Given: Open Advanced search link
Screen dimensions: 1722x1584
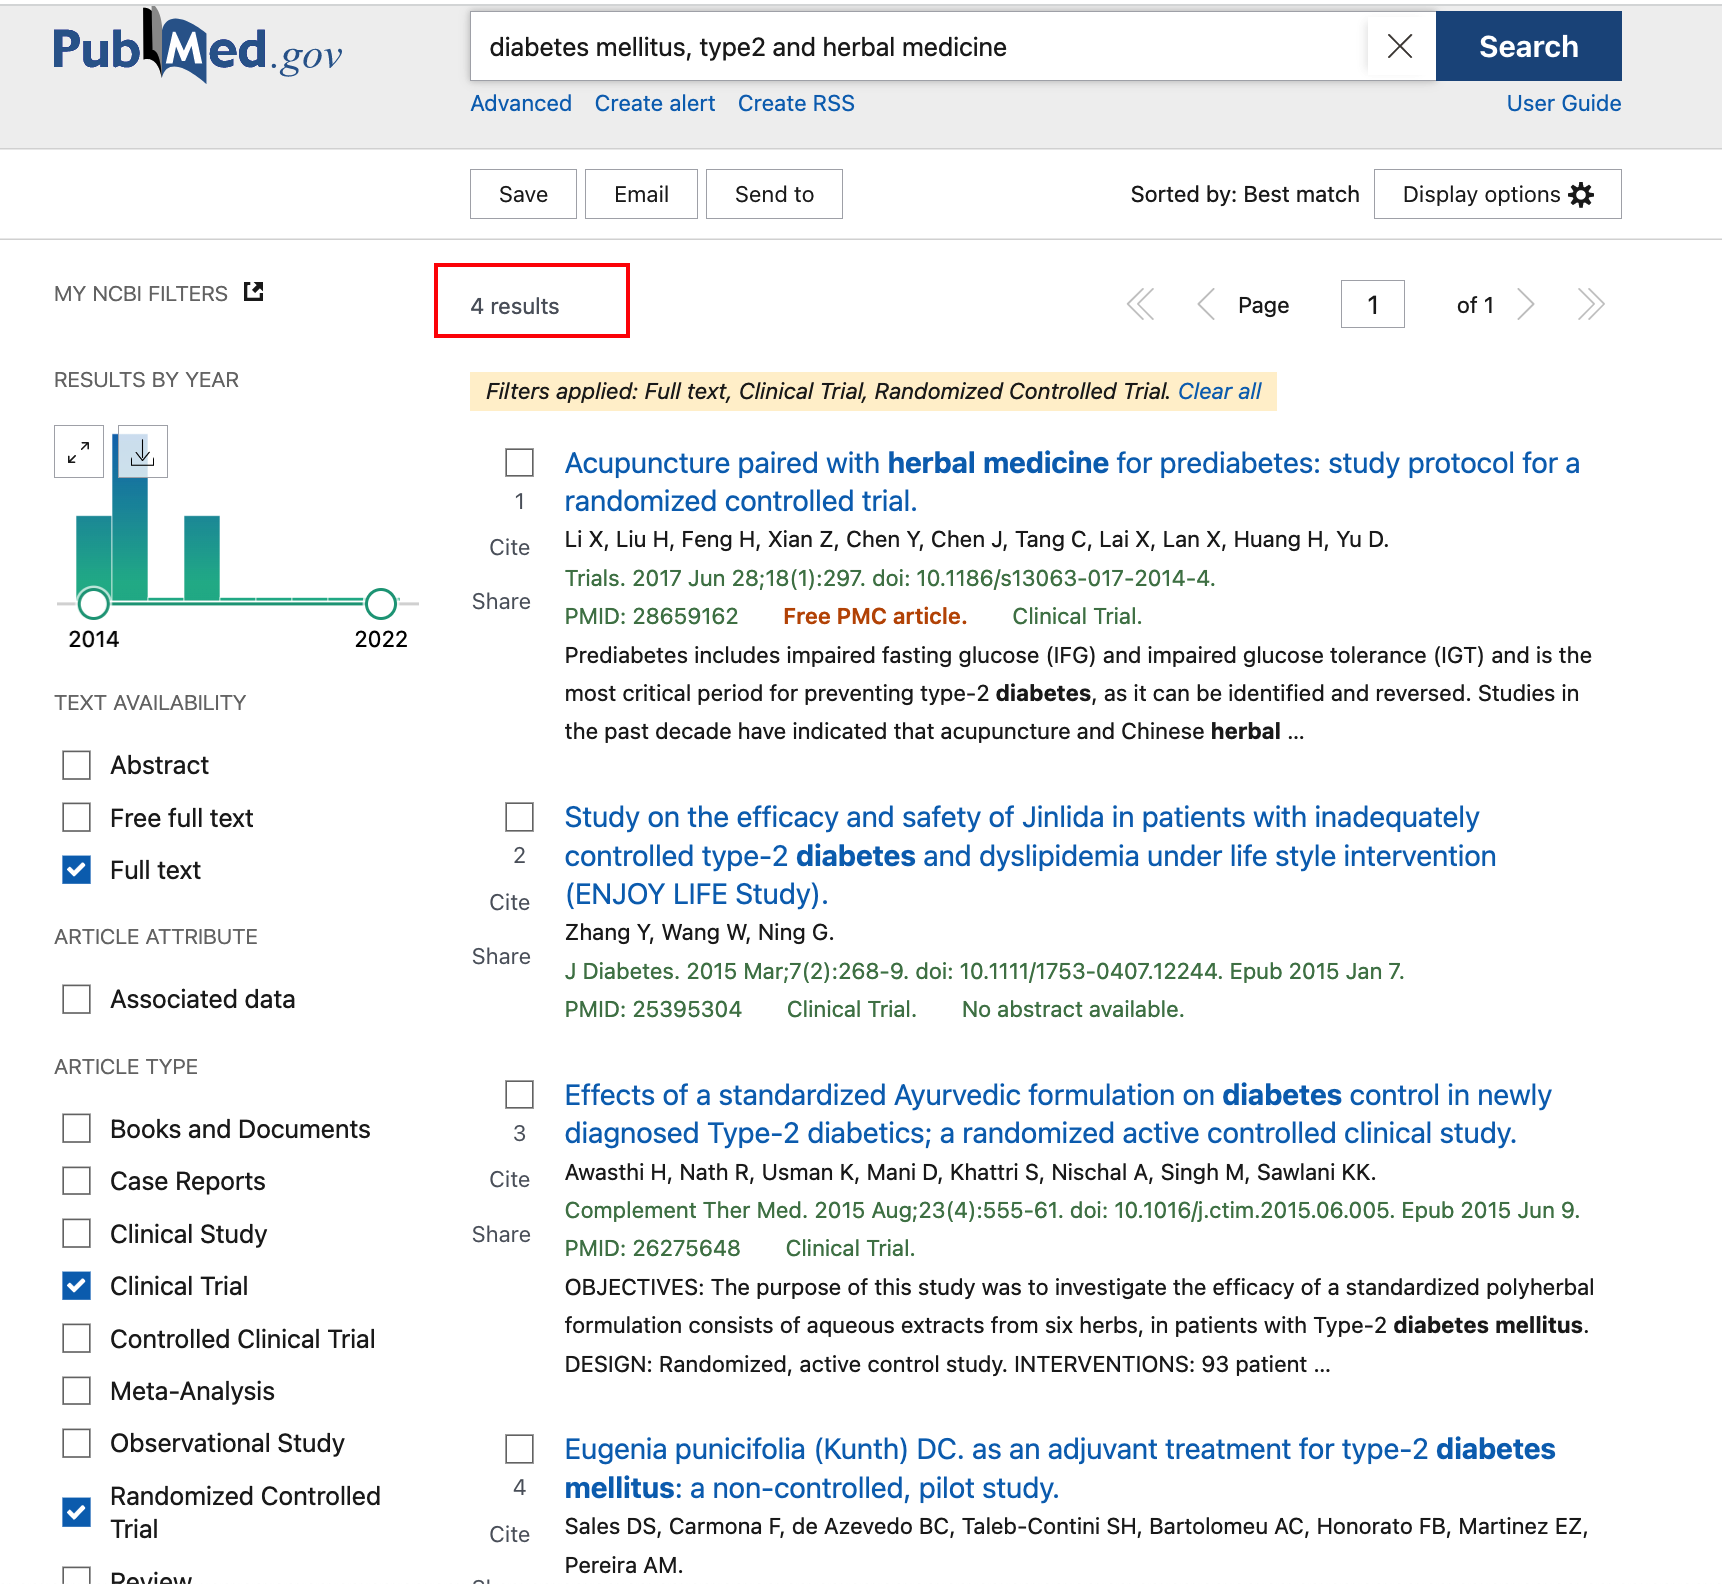Looking at the screenshot, I should click(x=521, y=103).
